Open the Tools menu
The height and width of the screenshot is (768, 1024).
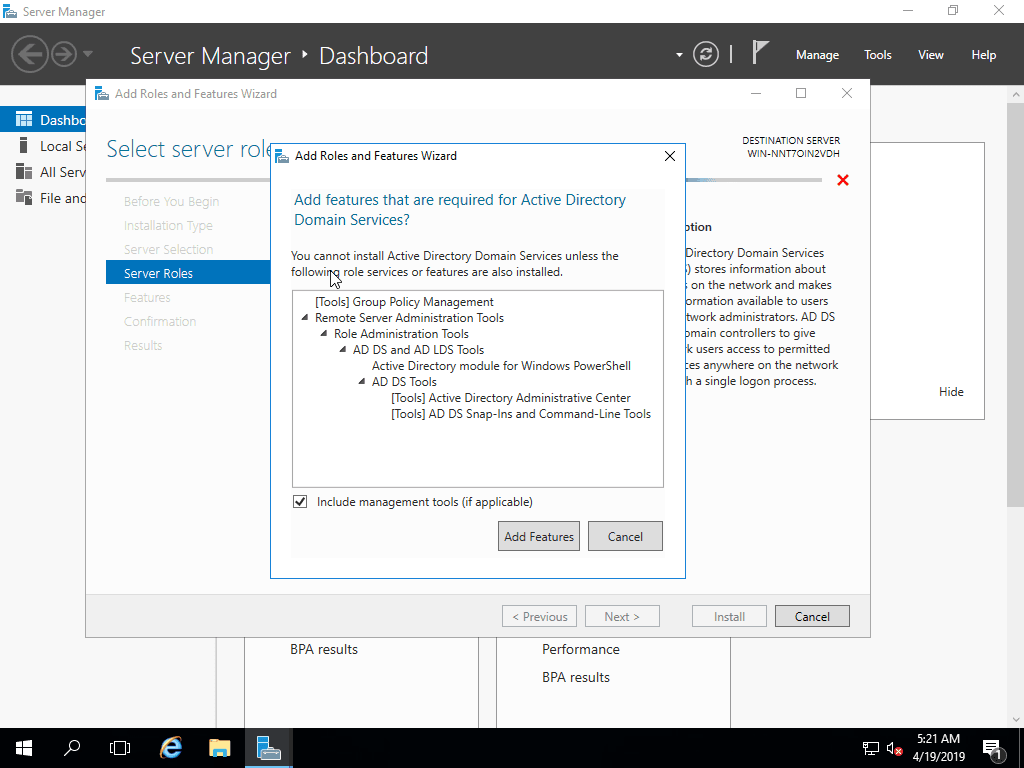pos(878,55)
